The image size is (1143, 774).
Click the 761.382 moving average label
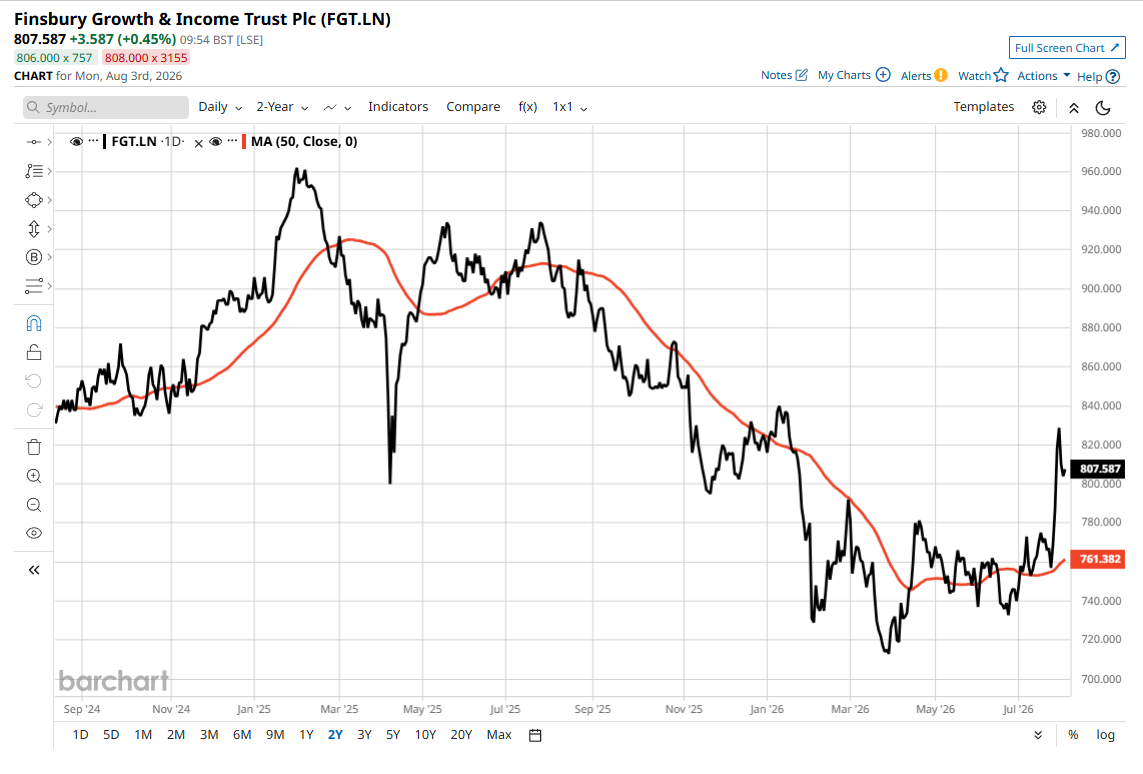[x=1100, y=559]
